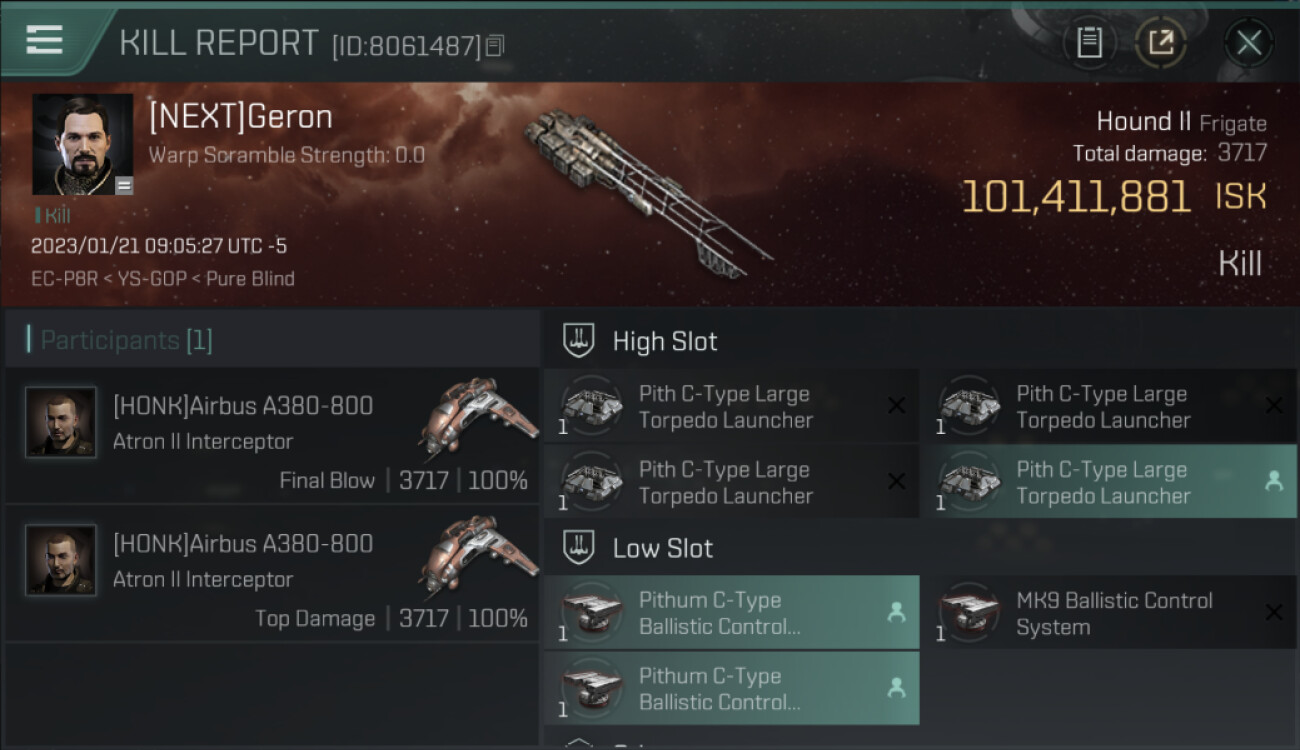This screenshot has height=750, width=1300.
Task: Select Final Blow participant Airbus A380-800
Action: (x=271, y=436)
